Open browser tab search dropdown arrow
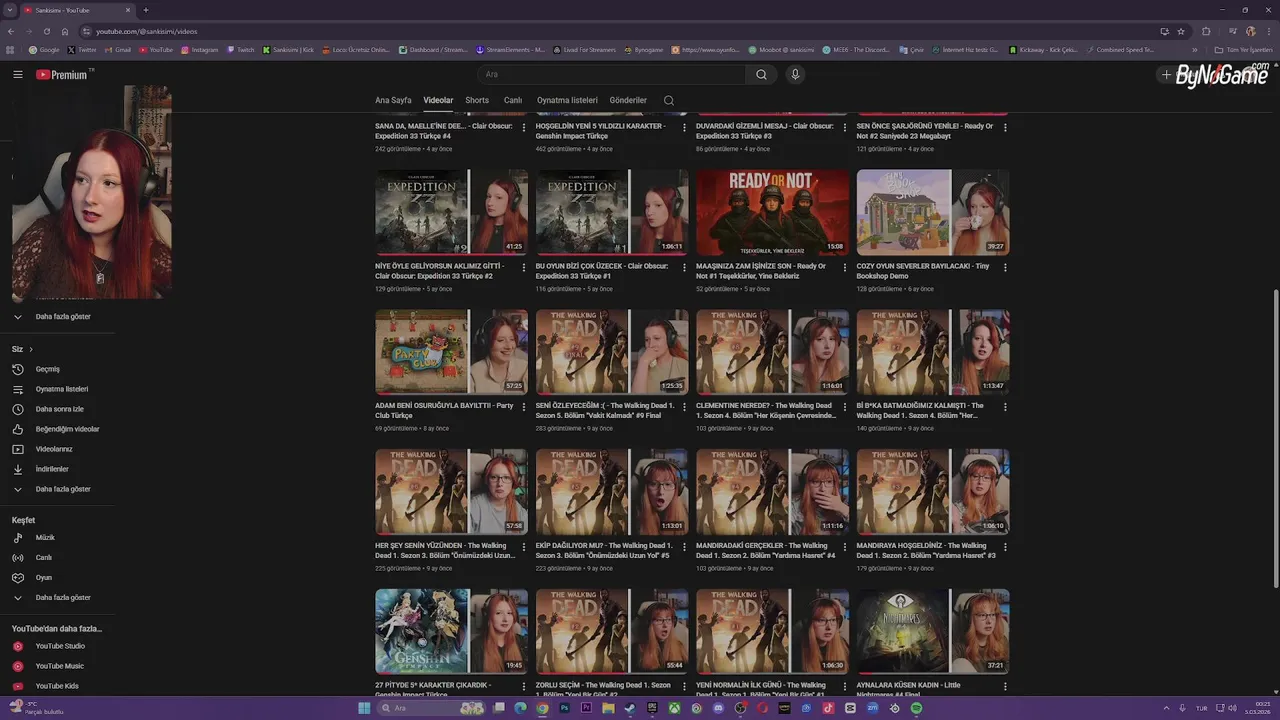 10,10
